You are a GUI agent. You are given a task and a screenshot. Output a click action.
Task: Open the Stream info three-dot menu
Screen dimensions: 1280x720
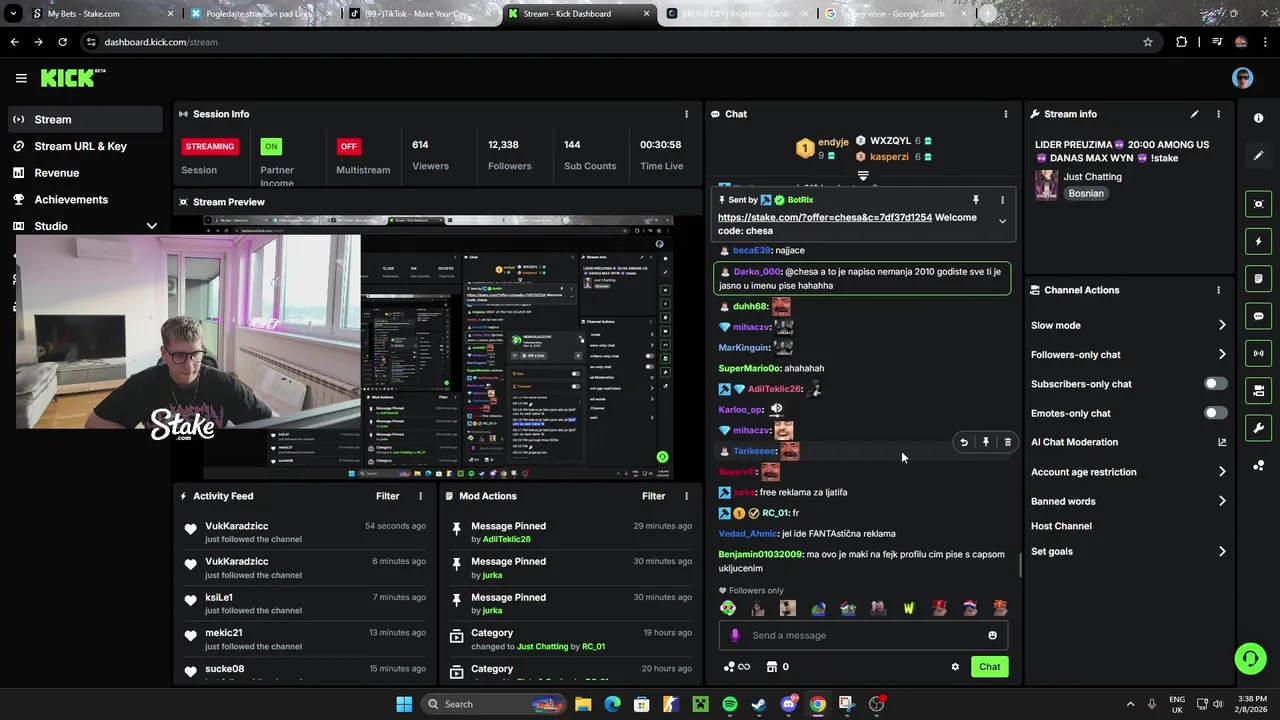[x=1218, y=114]
